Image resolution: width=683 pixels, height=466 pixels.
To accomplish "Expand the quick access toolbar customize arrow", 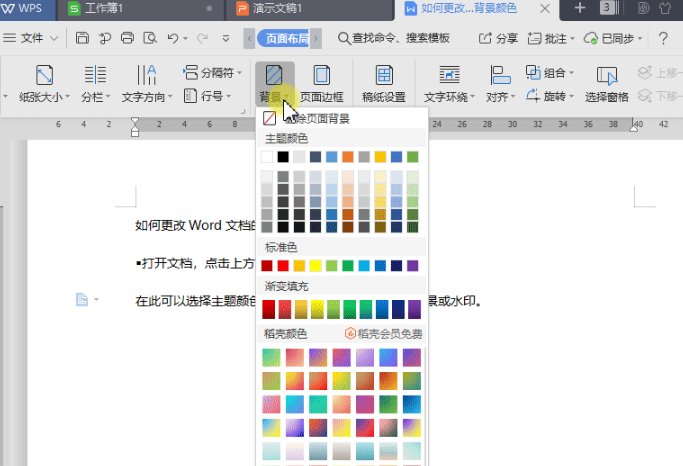I will click(x=226, y=38).
